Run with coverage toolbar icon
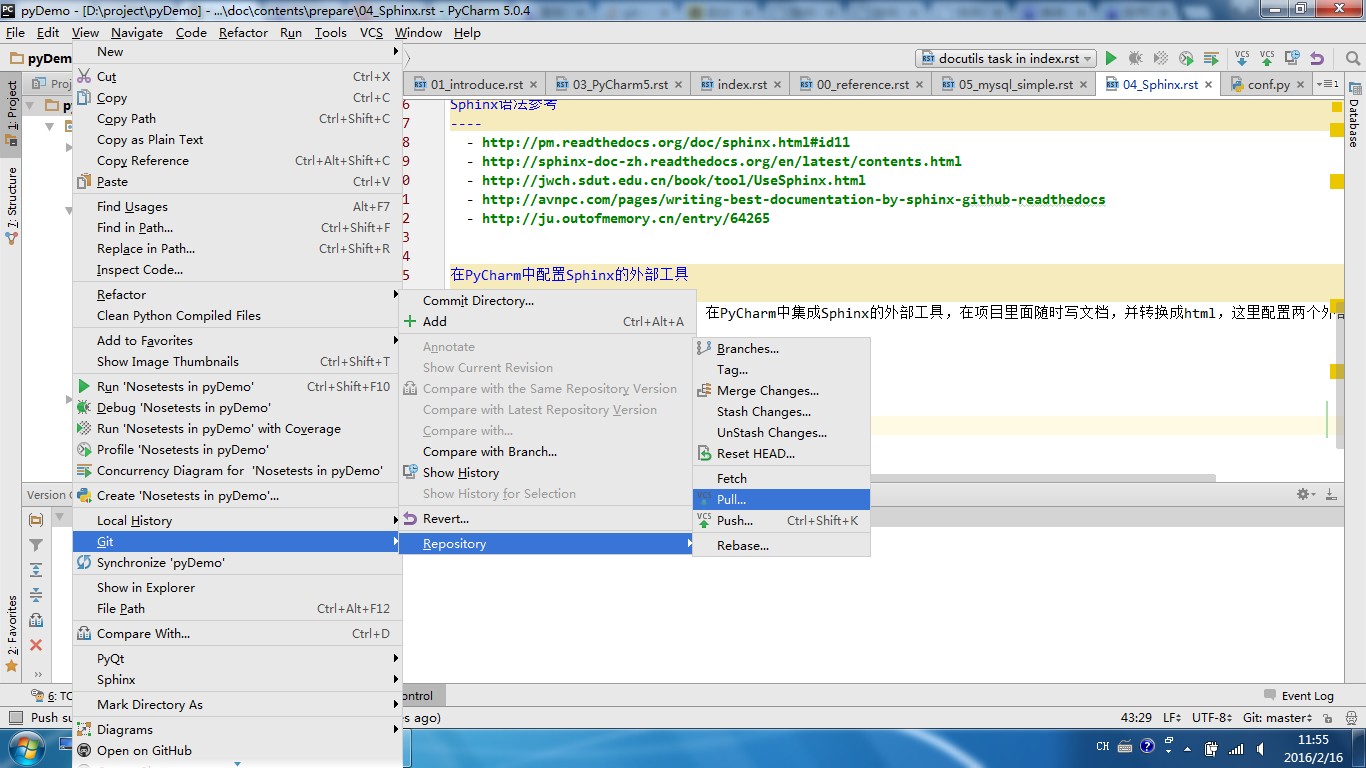The height and width of the screenshot is (768, 1366). (1160, 59)
